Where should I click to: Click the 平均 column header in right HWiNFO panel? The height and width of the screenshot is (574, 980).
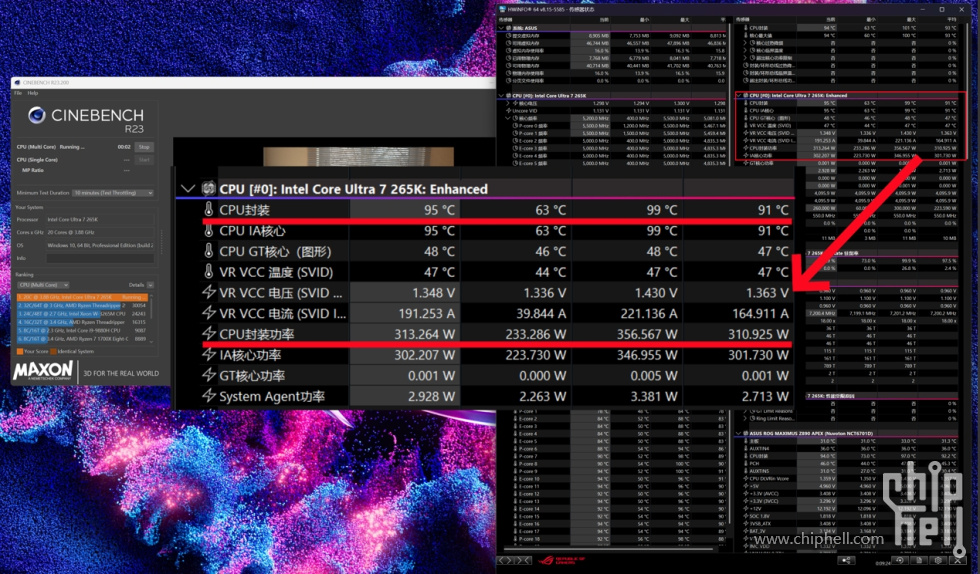(937, 20)
